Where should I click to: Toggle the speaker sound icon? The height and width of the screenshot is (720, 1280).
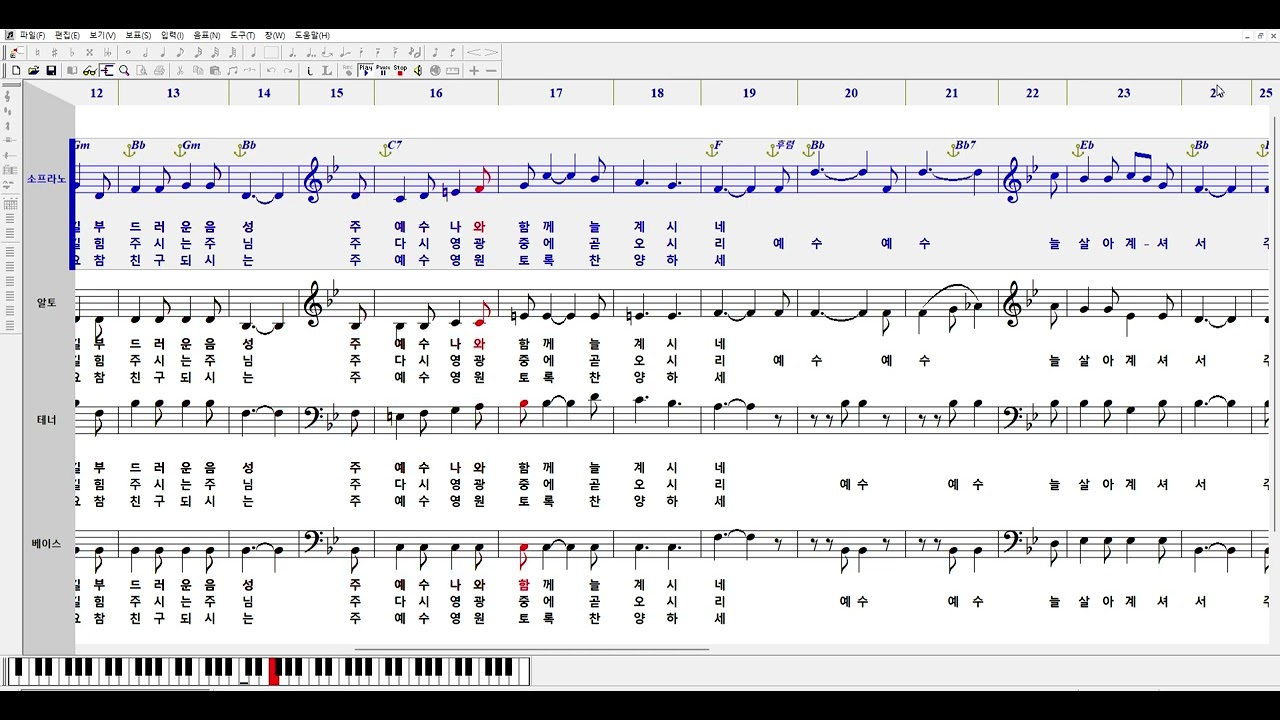point(418,71)
